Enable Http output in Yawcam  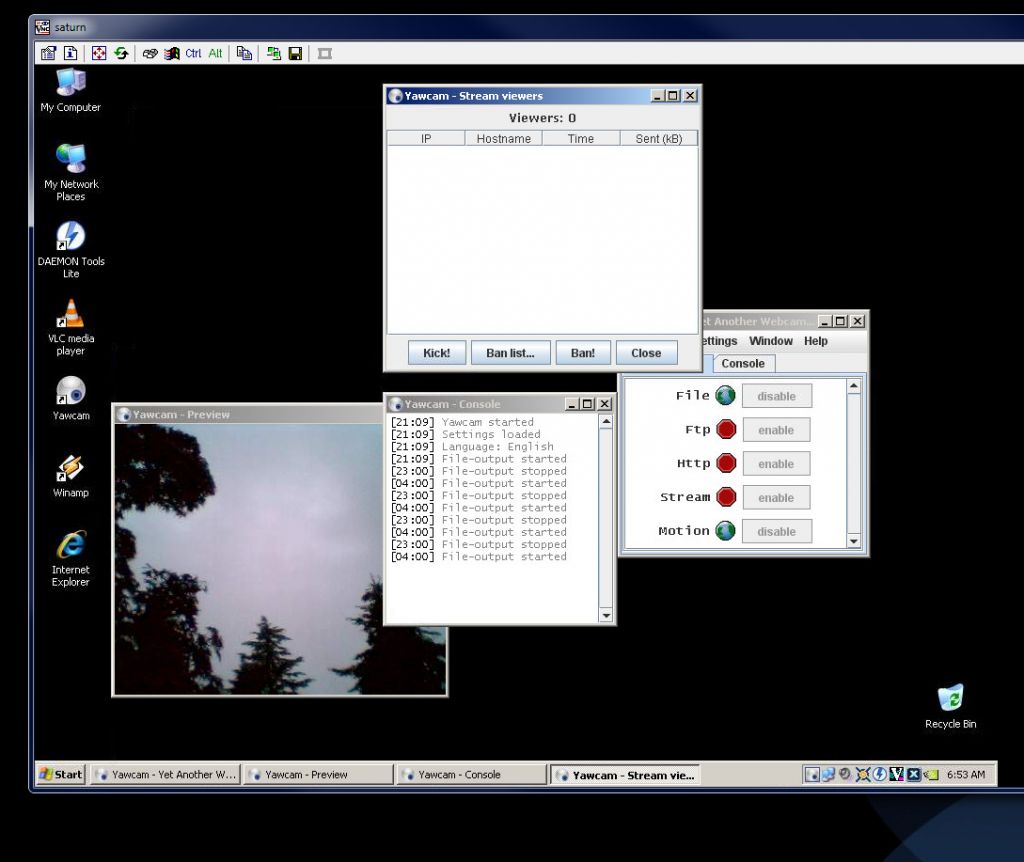[776, 464]
